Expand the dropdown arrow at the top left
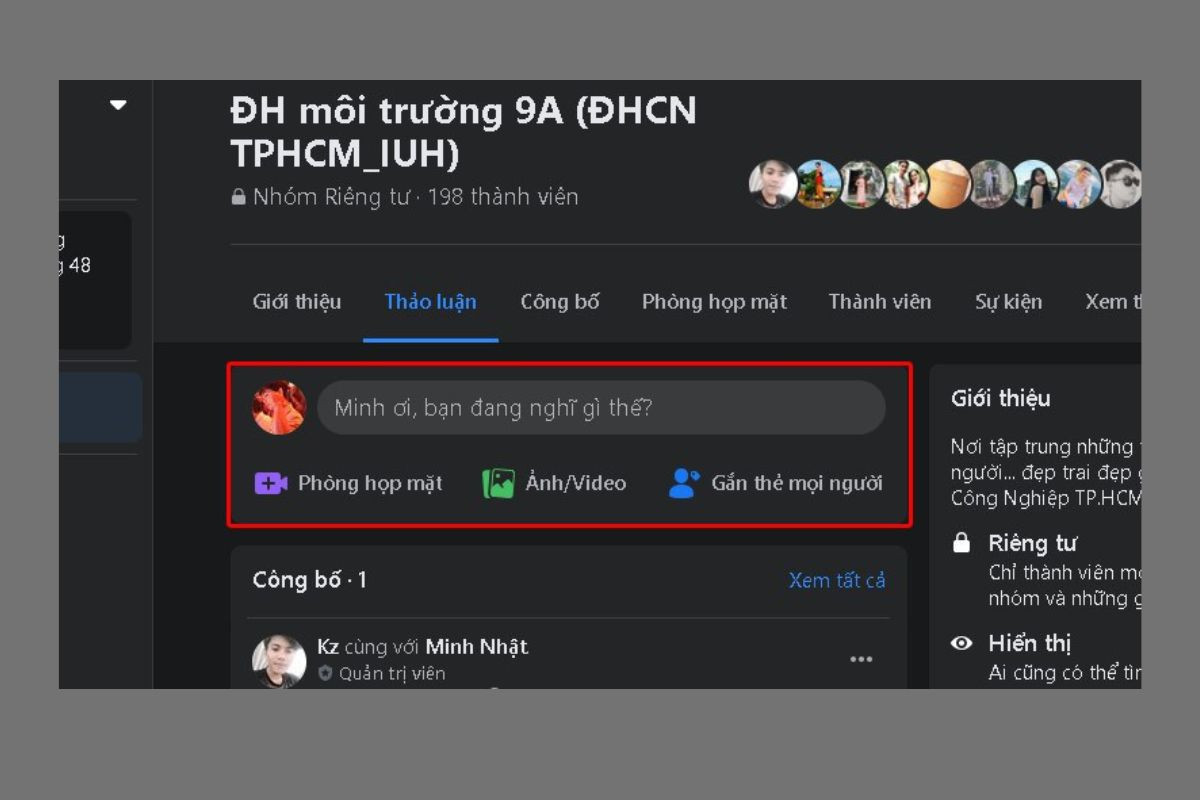This screenshot has width=1200, height=800. click(119, 104)
